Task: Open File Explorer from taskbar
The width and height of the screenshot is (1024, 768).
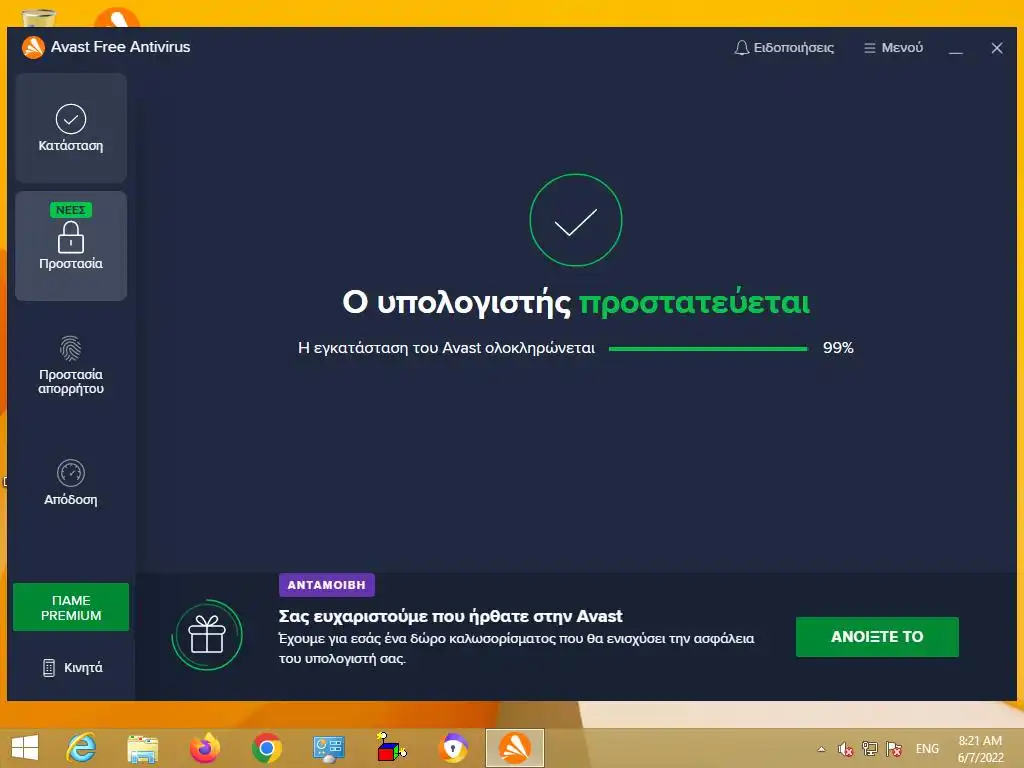Action: tap(143, 748)
